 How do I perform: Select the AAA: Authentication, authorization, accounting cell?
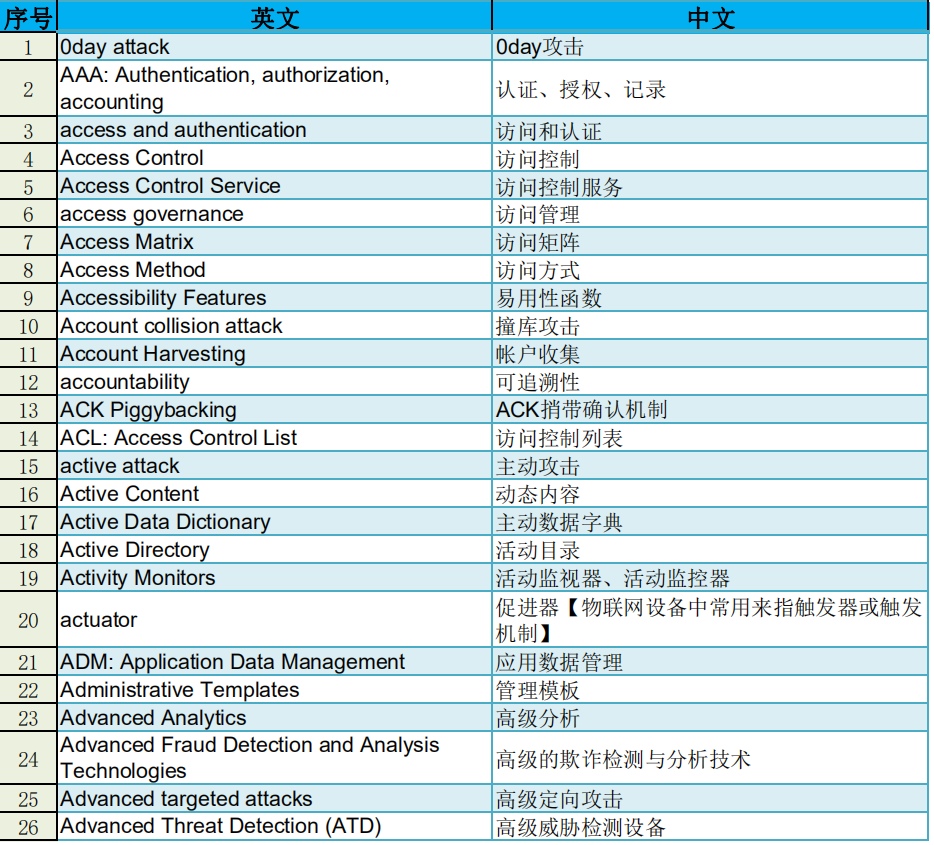[x=275, y=89]
